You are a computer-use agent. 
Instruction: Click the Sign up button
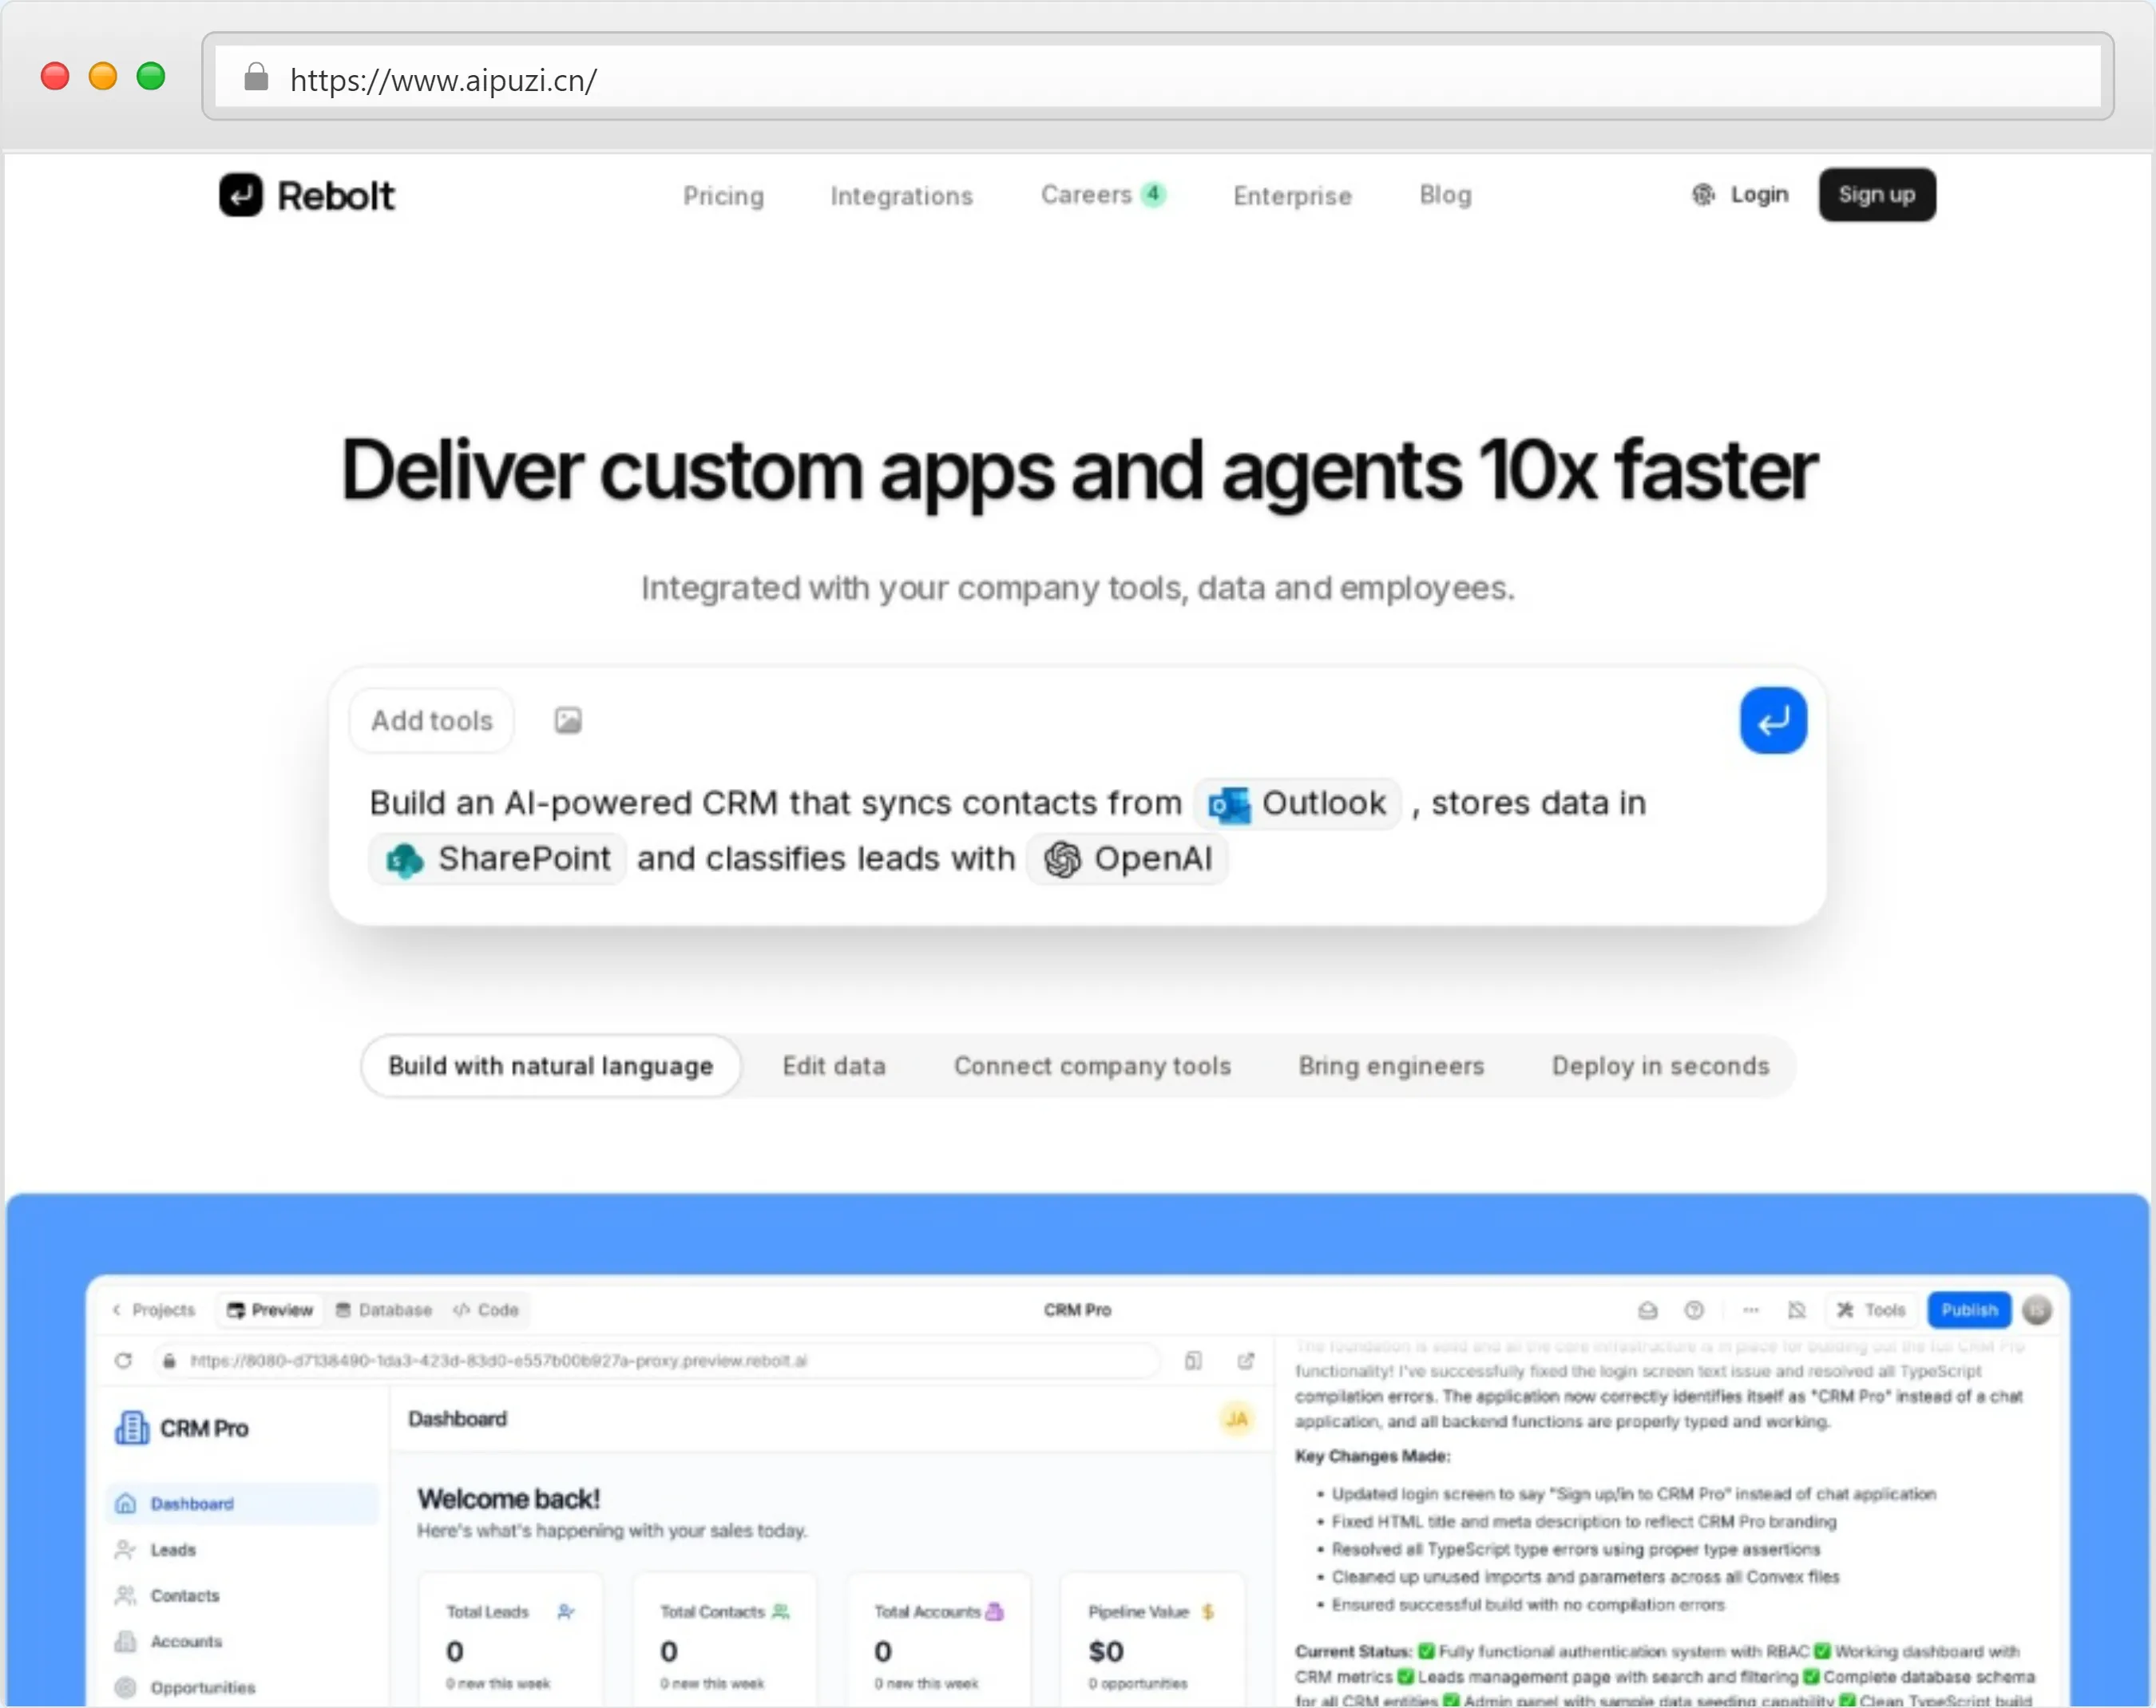tap(1876, 195)
